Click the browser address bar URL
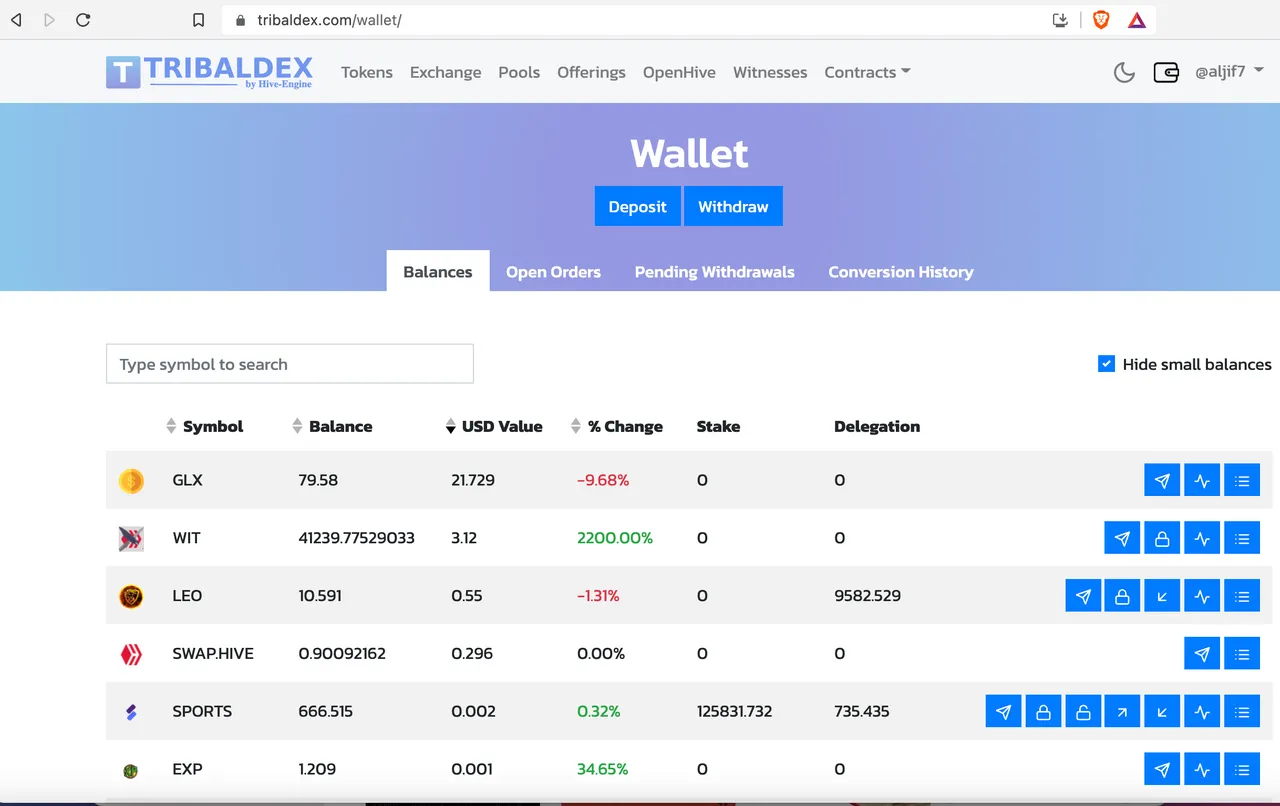The width and height of the screenshot is (1280, 806). click(329, 20)
